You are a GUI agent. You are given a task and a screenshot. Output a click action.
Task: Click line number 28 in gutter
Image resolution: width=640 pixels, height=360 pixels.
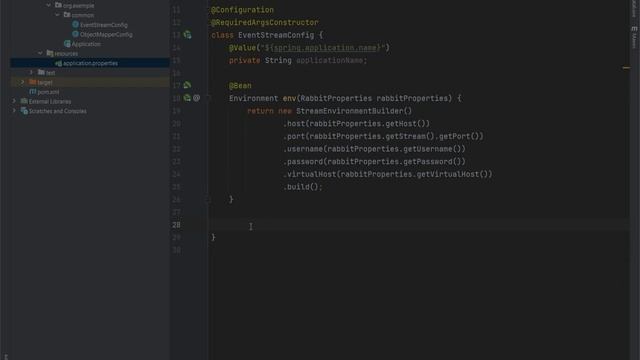[x=176, y=225]
